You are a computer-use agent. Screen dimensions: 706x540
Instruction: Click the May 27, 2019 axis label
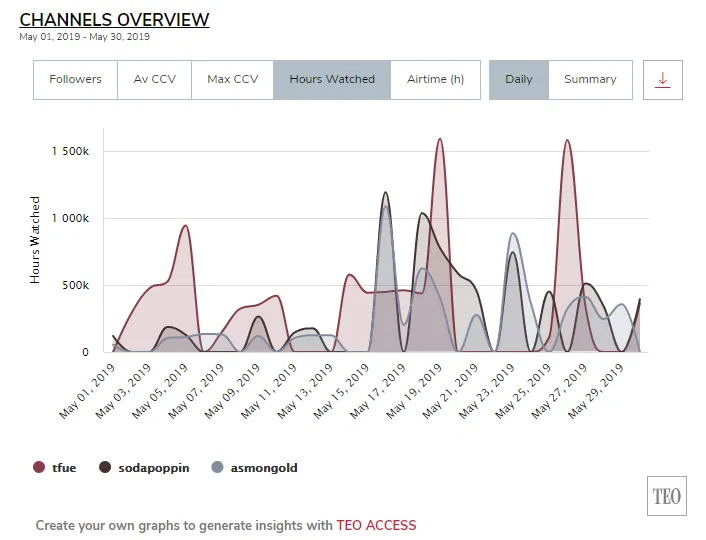559,391
